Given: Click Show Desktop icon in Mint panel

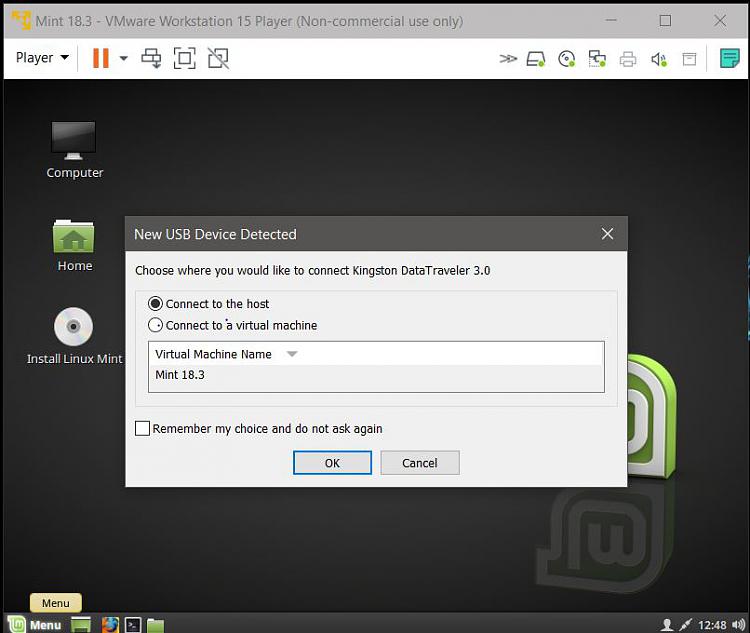Looking at the screenshot, I should tap(81, 624).
